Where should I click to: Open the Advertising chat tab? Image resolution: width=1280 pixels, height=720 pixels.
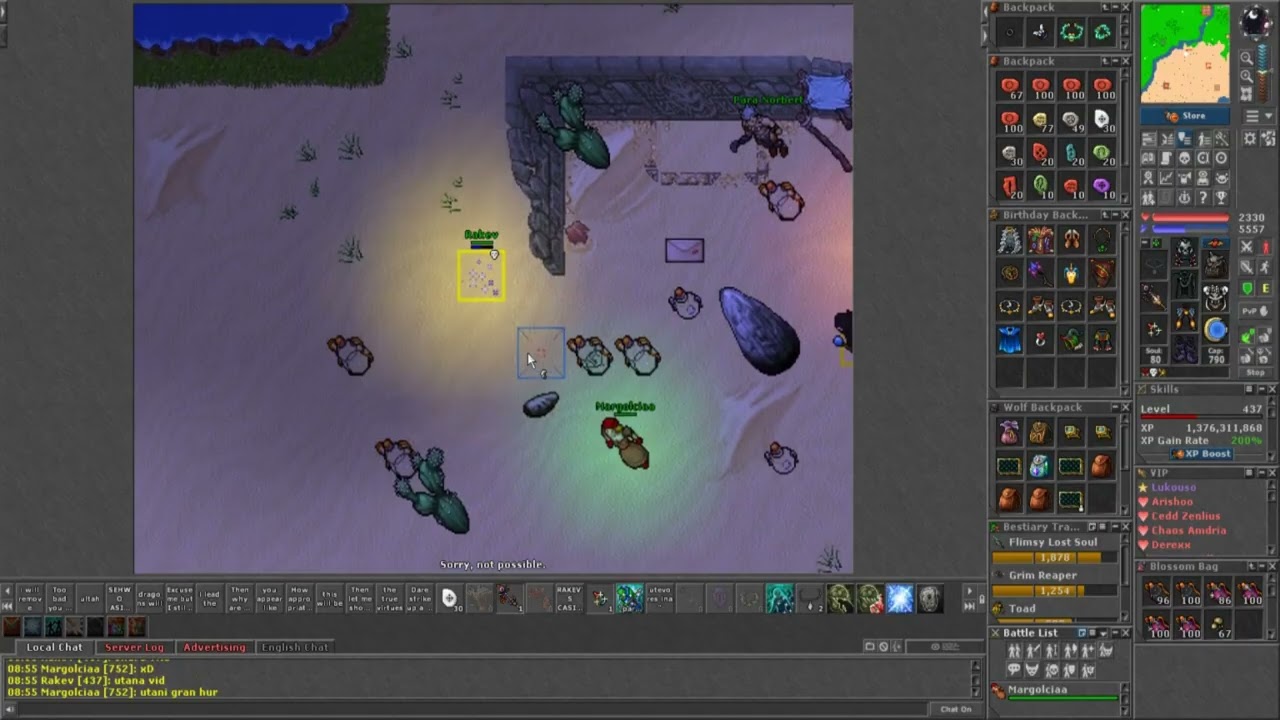click(x=214, y=647)
